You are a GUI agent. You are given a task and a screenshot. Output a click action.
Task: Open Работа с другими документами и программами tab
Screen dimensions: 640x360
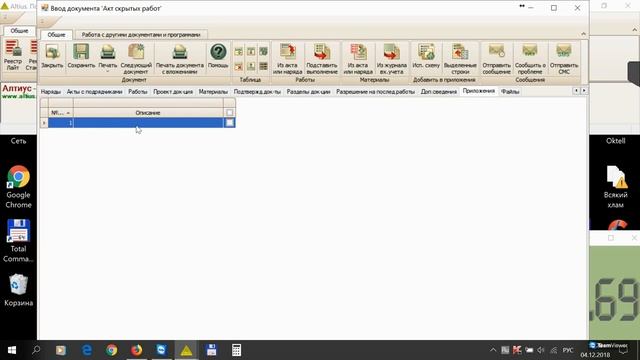pos(141,35)
